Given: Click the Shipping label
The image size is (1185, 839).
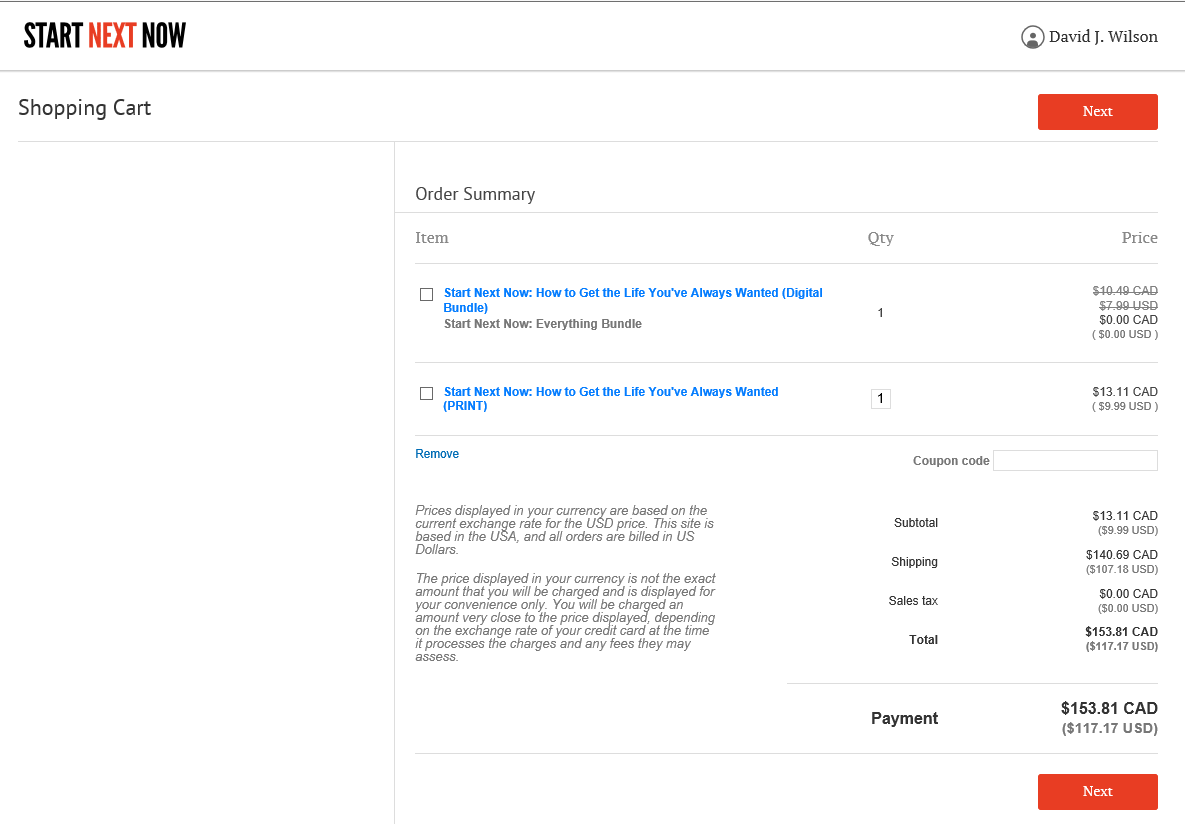Looking at the screenshot, I should pyautogui.click(x=914, y=562).
